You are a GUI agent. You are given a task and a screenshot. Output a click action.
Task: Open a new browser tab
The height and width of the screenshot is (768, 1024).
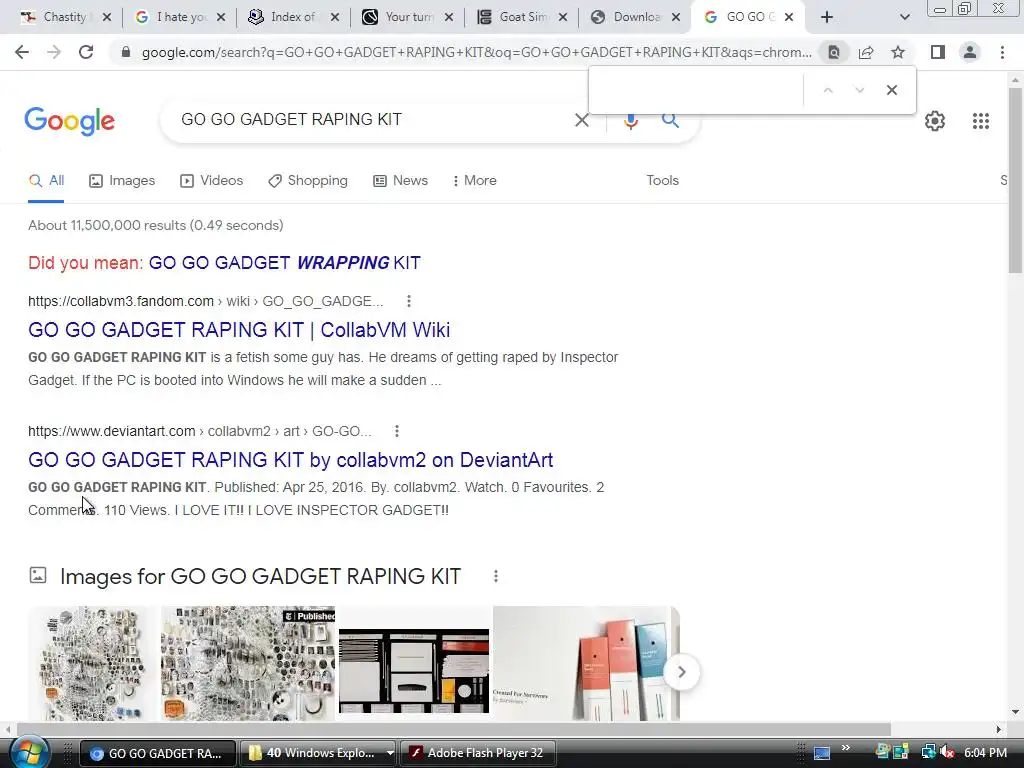pyautogui.click(x=827, y=17)
